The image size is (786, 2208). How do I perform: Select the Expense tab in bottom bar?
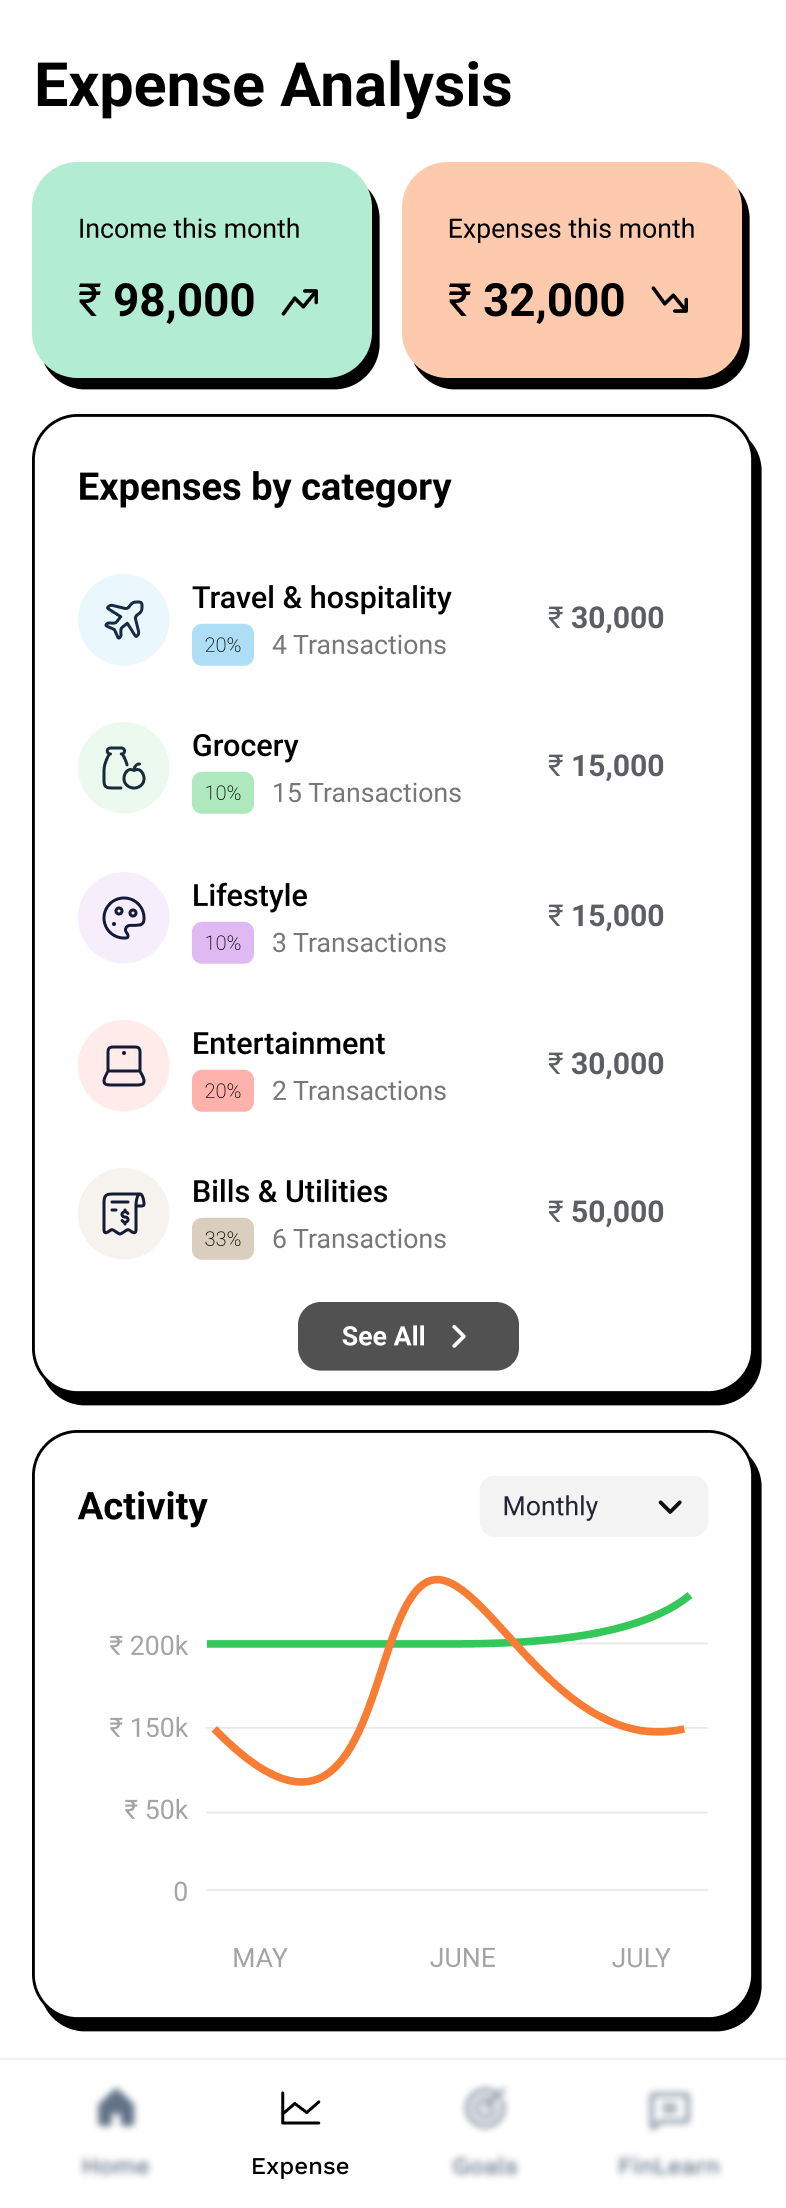pyautogui.click(x=300, y=2130)
